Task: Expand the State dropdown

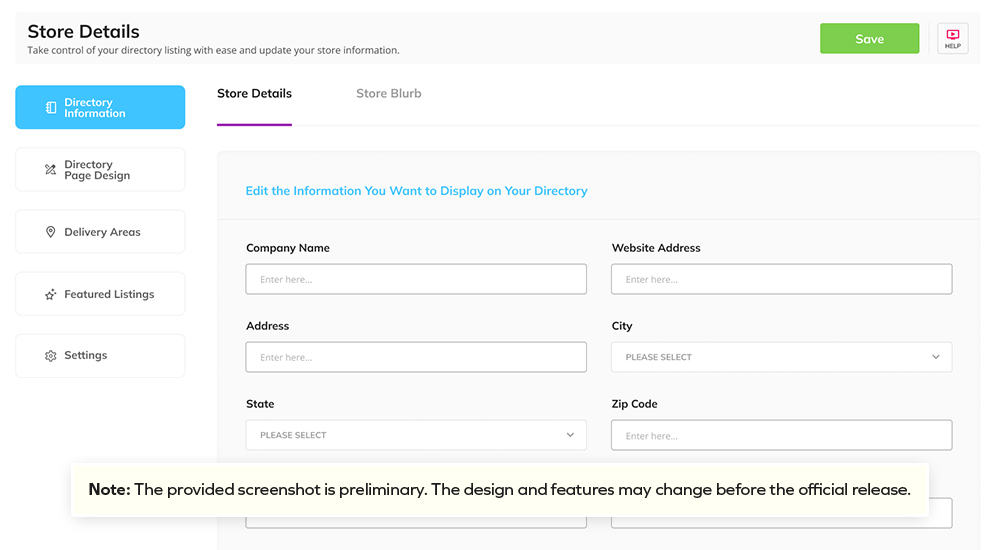Action: pos(416,435)
